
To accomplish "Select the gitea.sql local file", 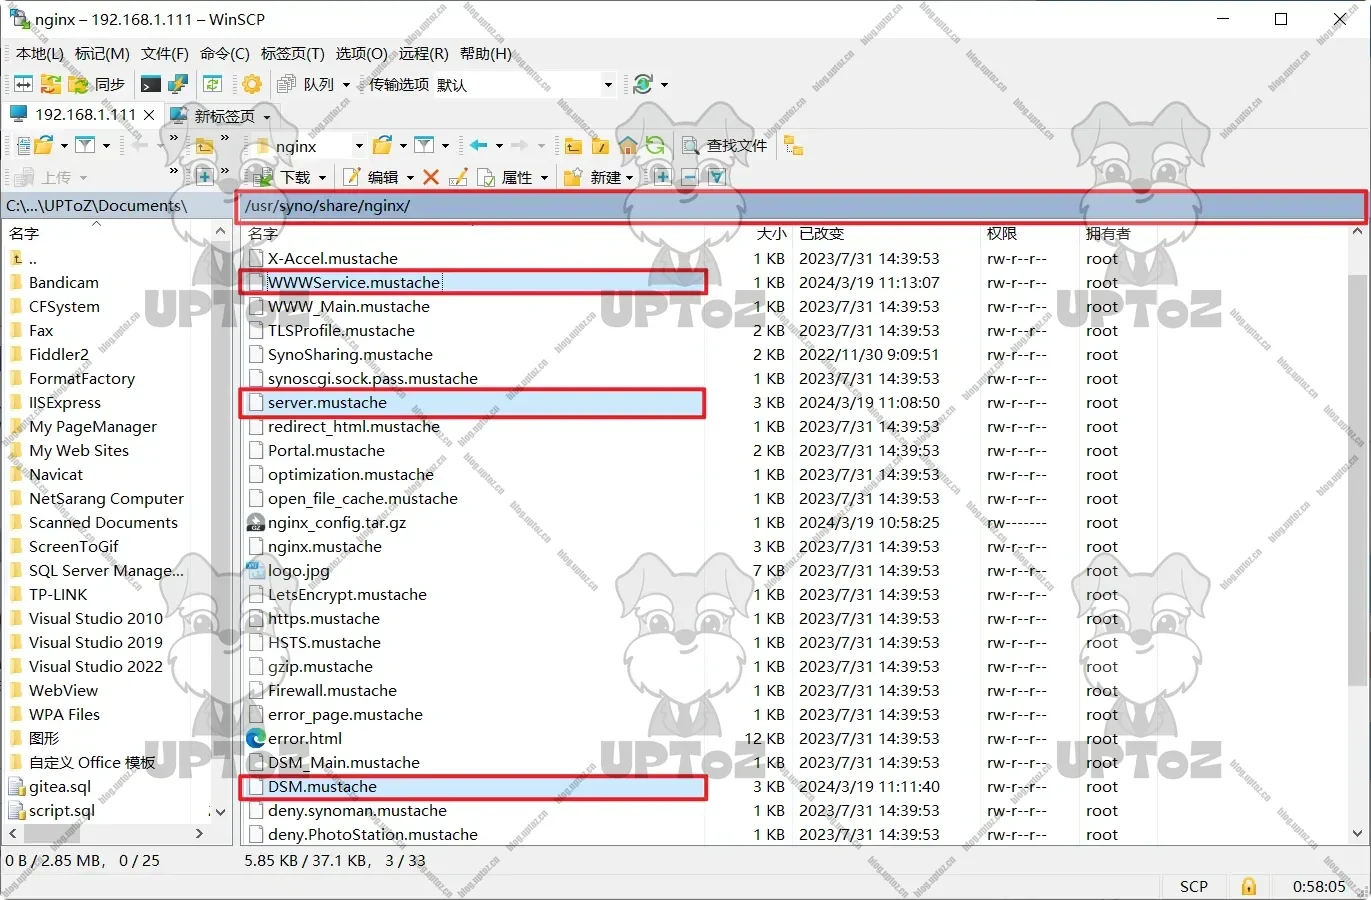I will coord(59,787).
